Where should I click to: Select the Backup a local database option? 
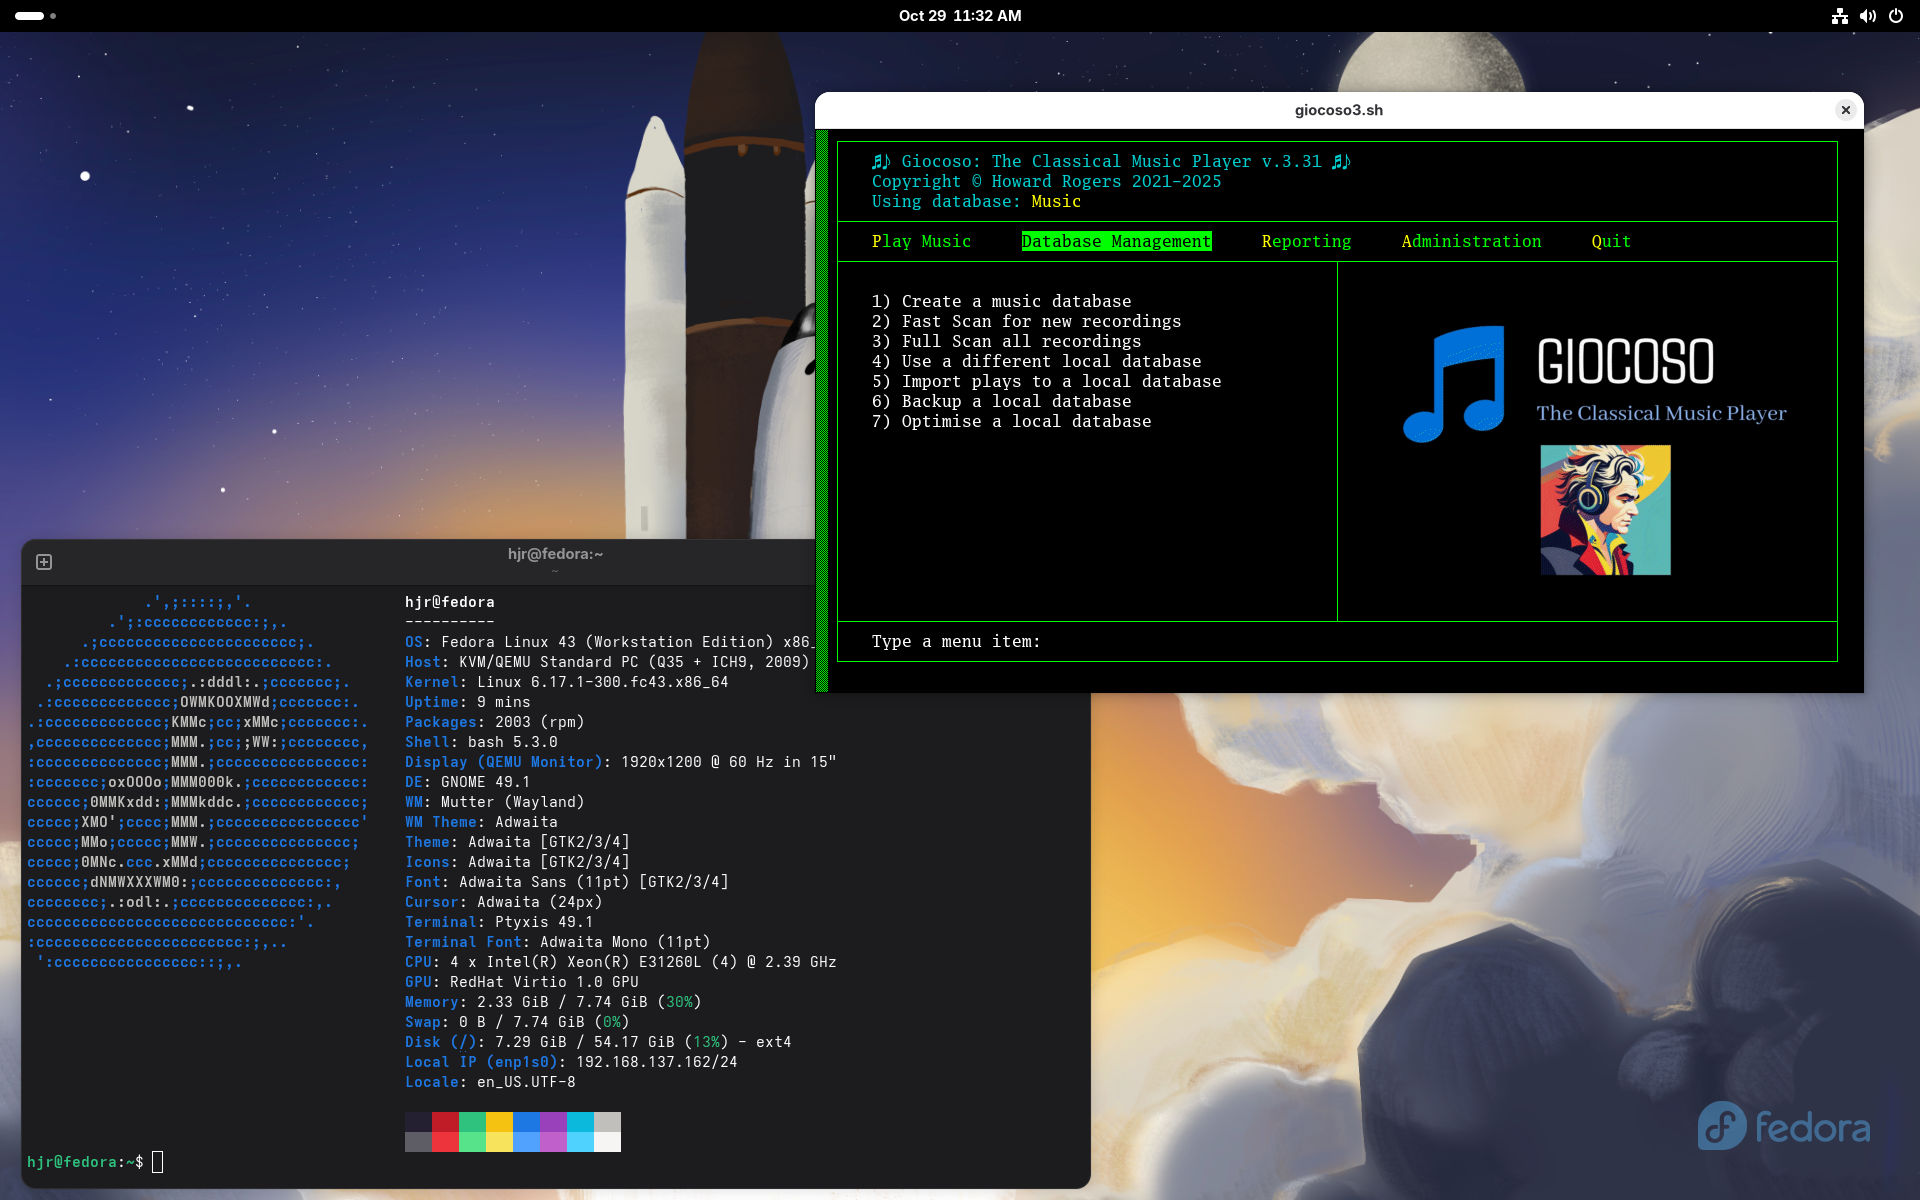coord(1001,401)
